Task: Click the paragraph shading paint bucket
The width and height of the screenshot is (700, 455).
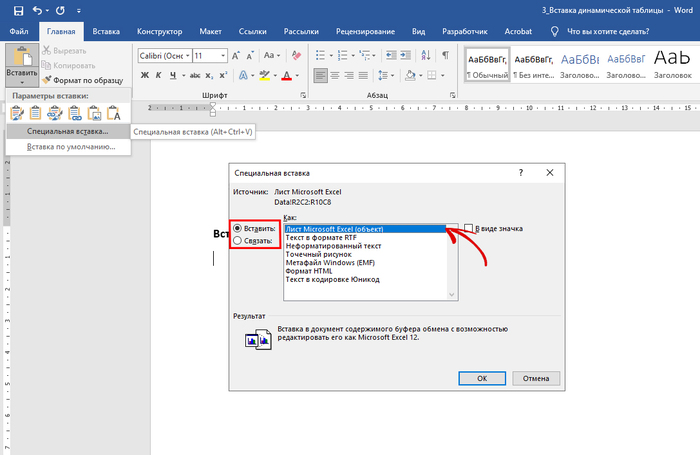Action: click(x=410, y=75)
